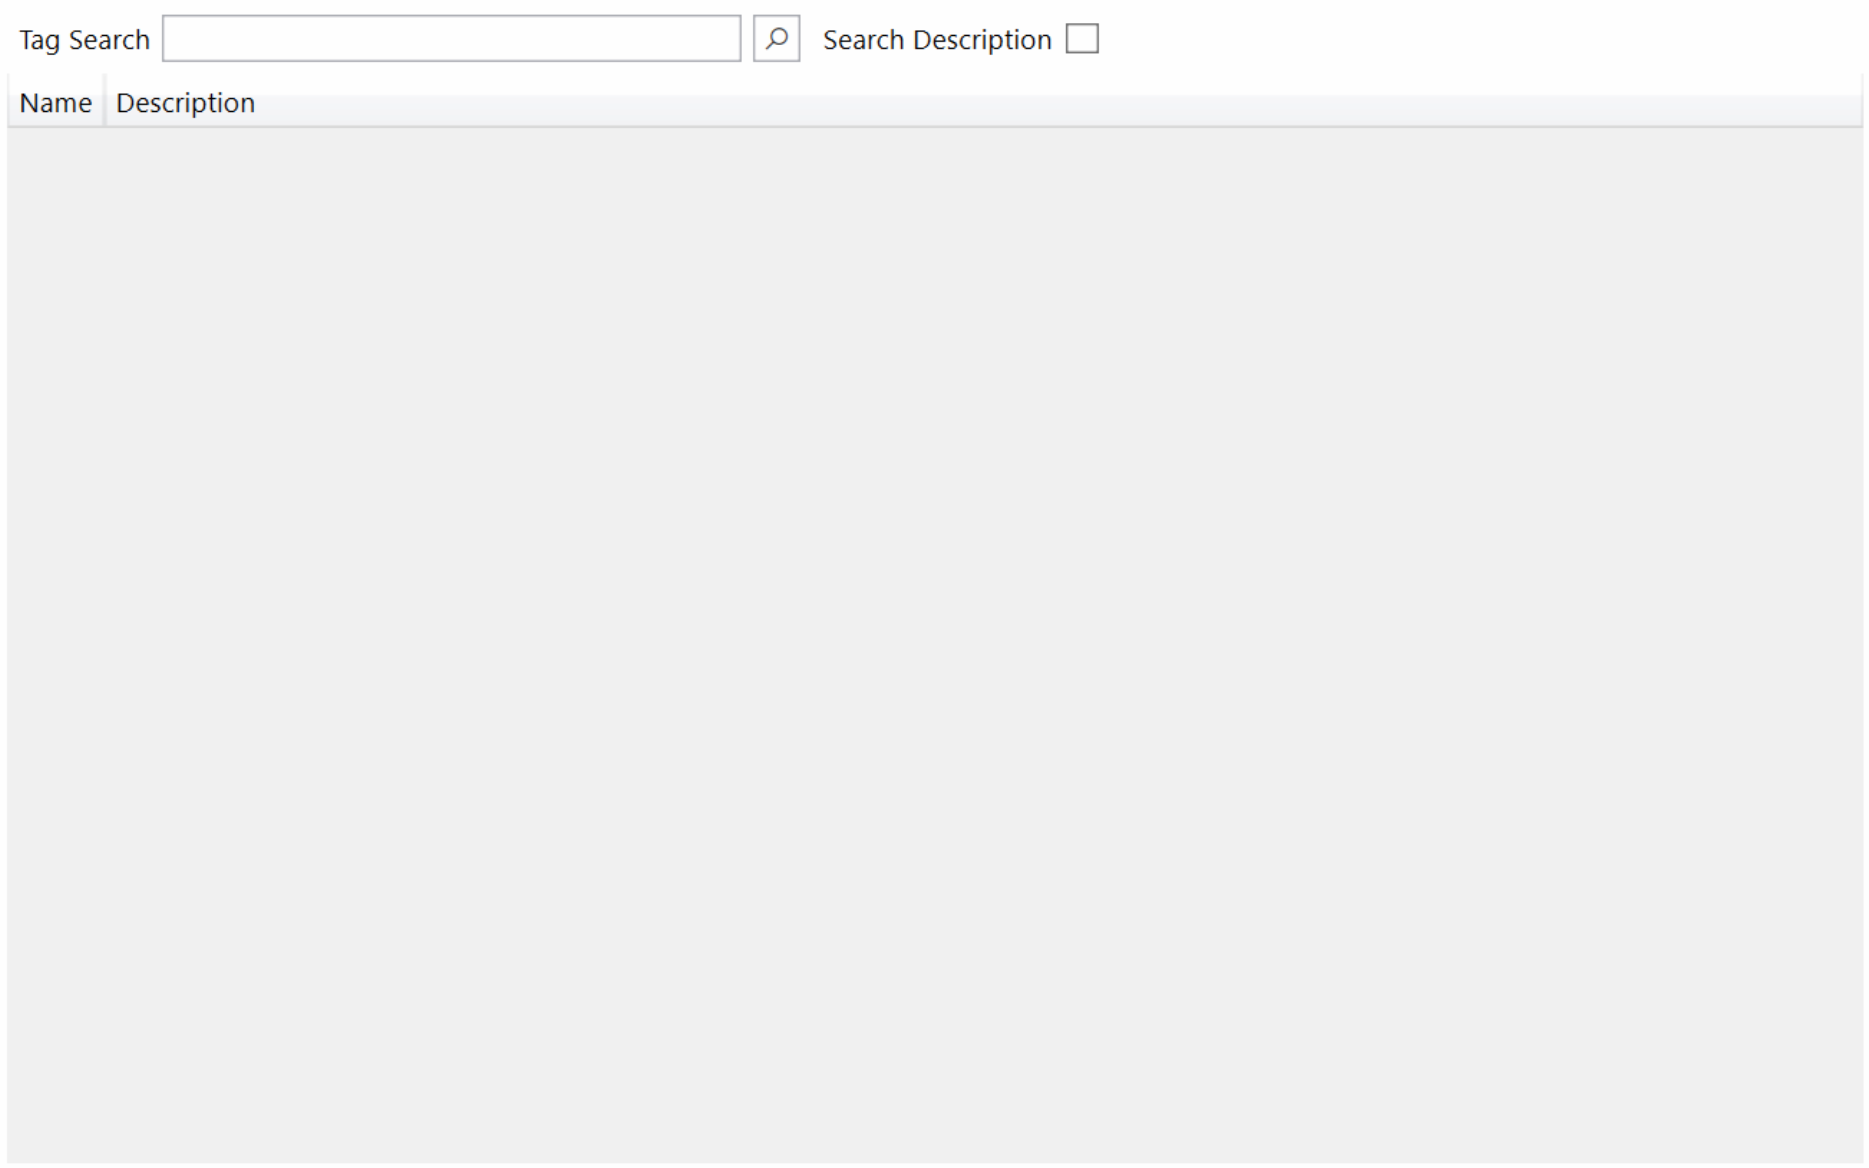
Task: Enable the Search Description checkbox
Action: coord(1082,39)
